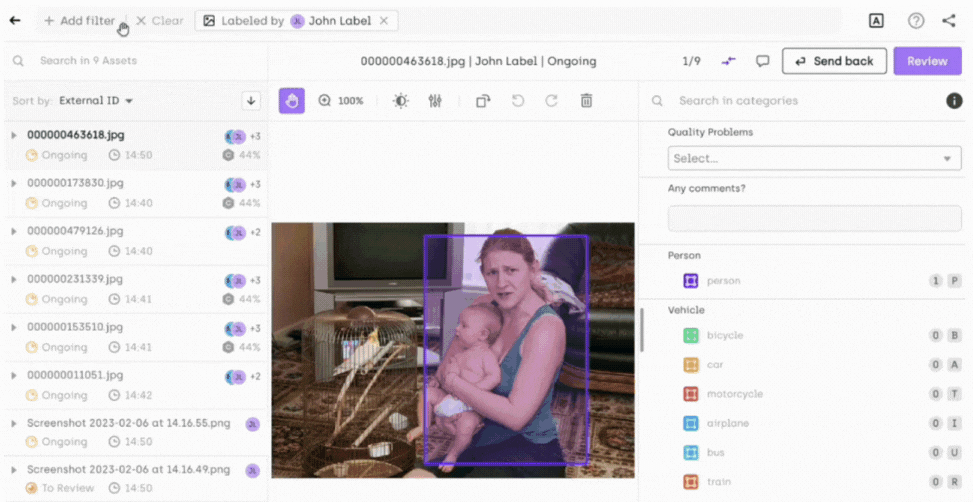Click the Review button
The image size is (973, 502).
pyautogui.click(x=927, y=61)
